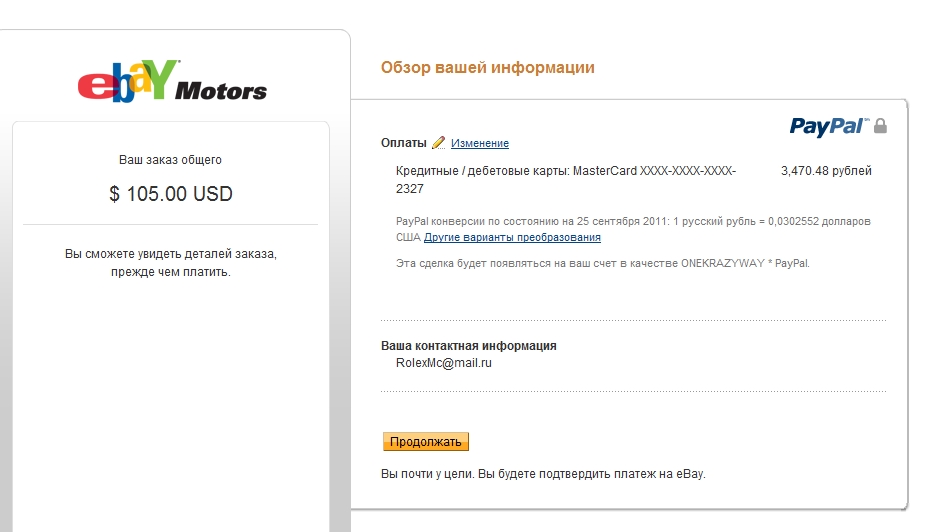Click the gray padlock security icon

pyautogui.click(x=881, y=126)
